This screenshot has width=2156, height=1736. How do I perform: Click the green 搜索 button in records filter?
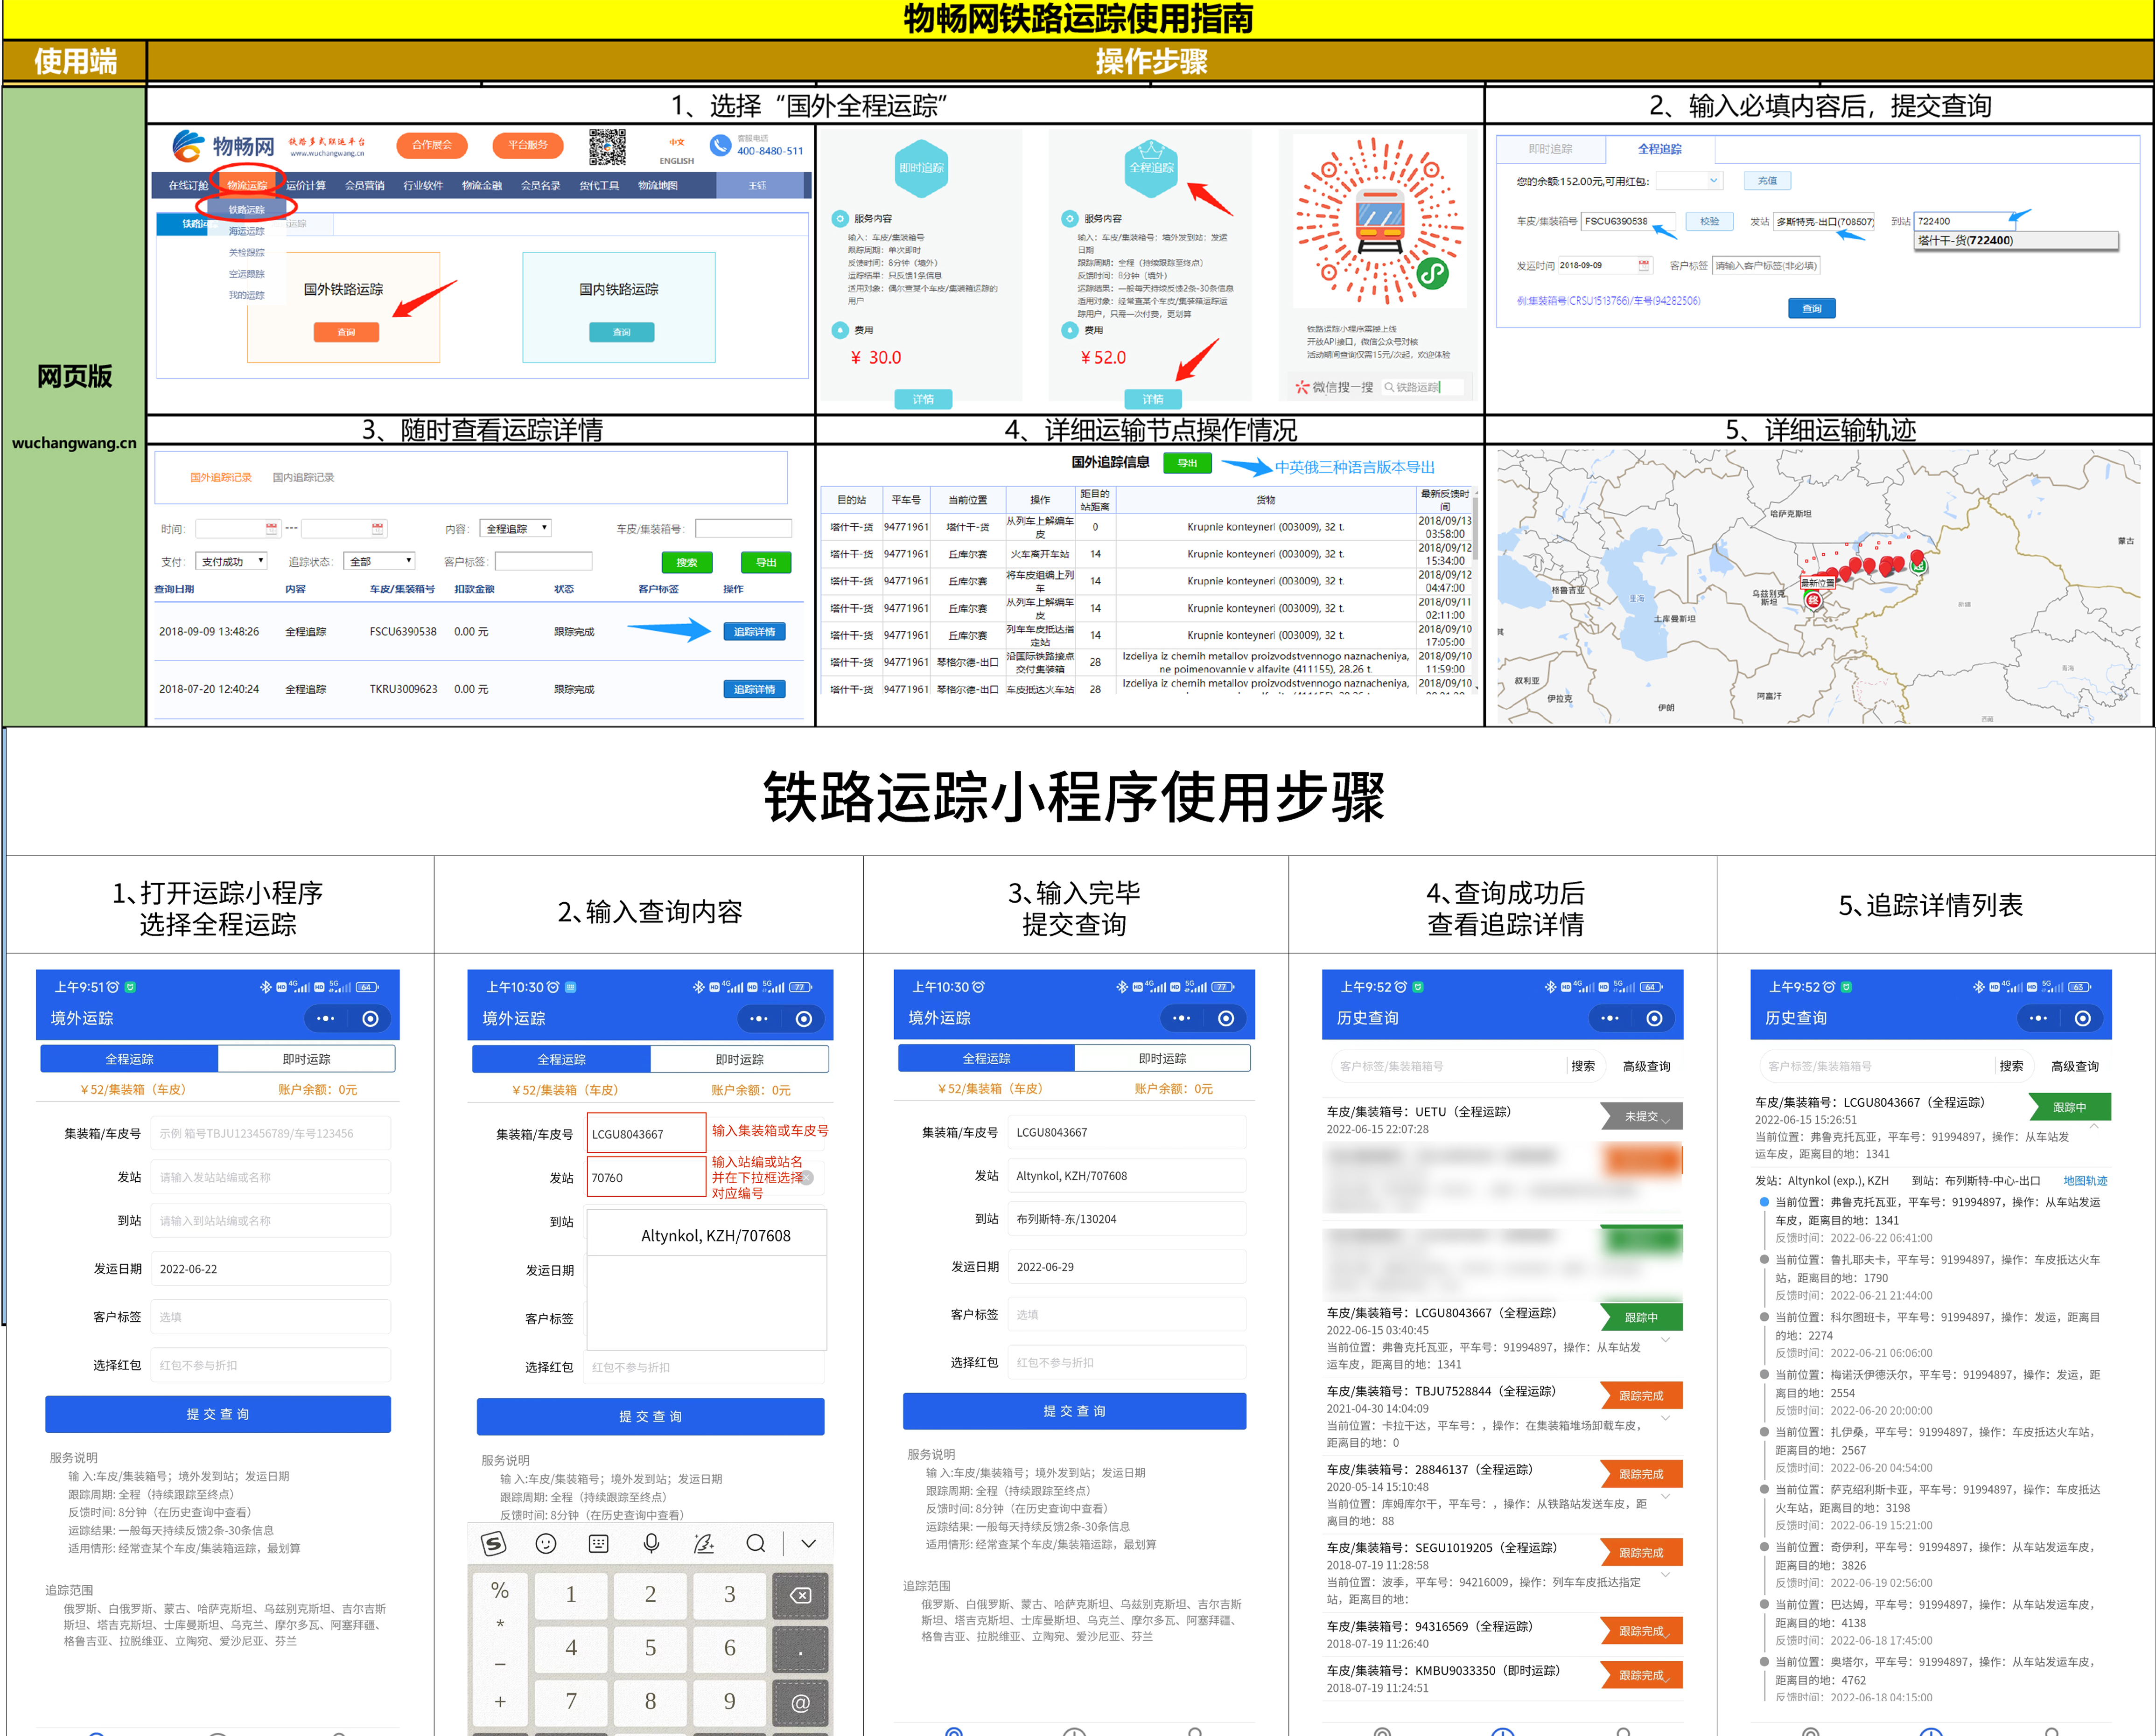point(686,562)
